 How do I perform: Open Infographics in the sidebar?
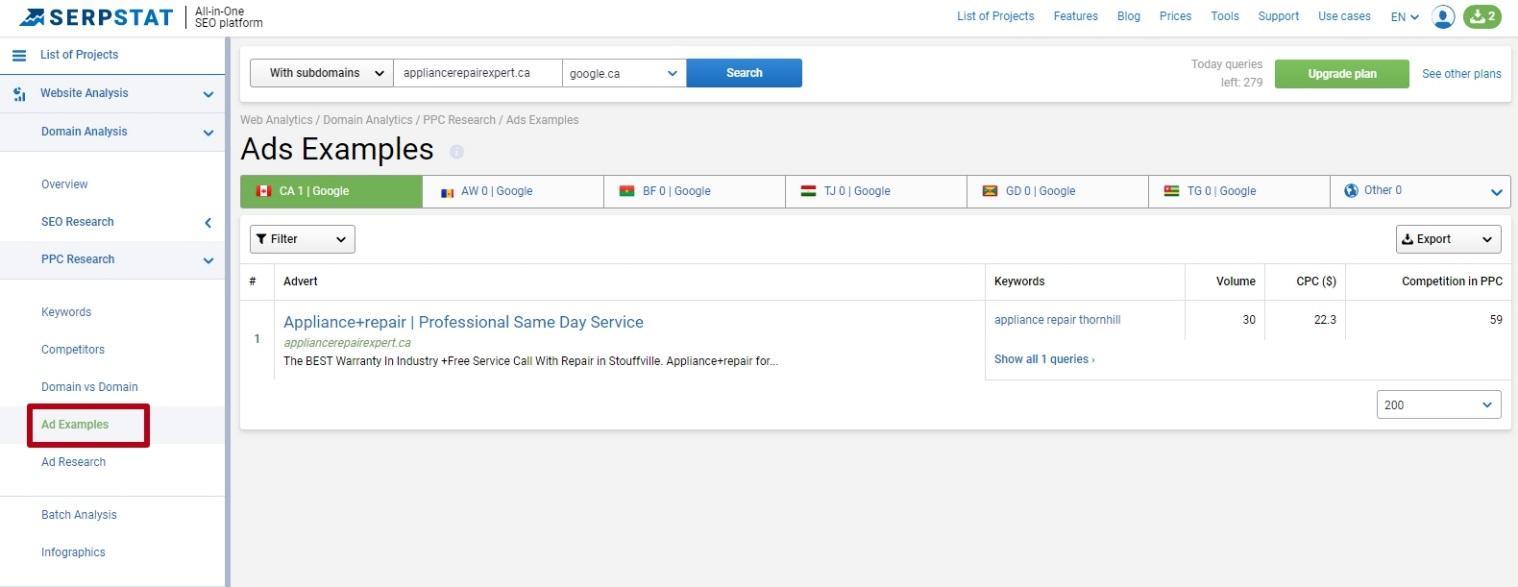pos(73,552)
